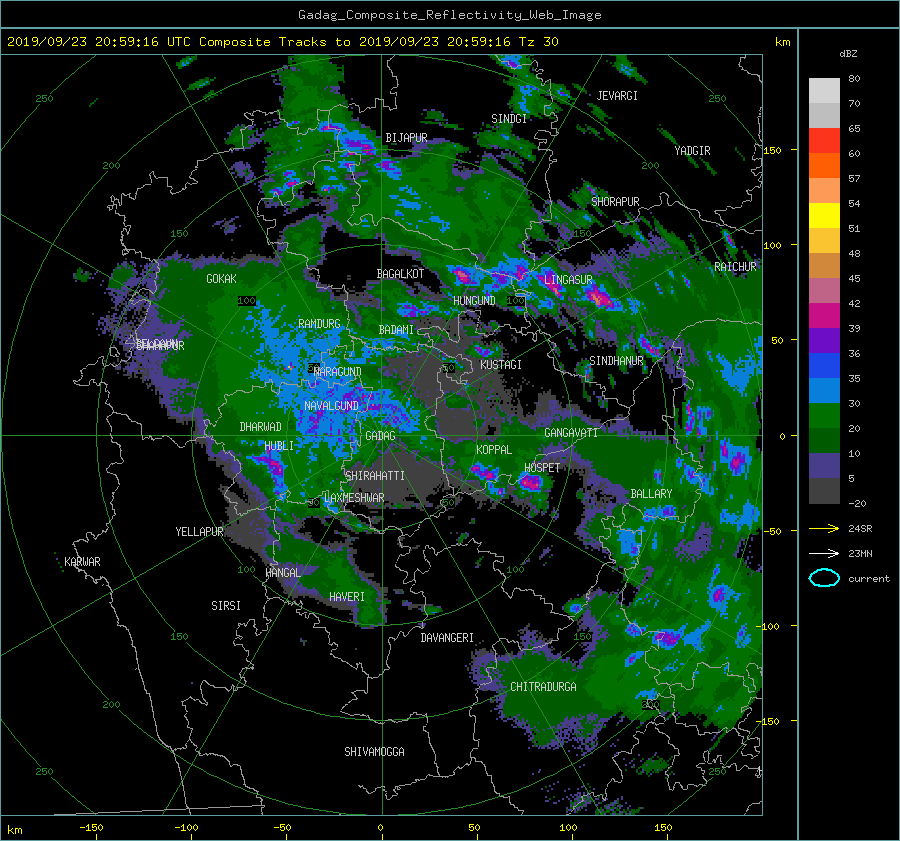Click the yellow 54 dBZ legend swatch
The image size is (900, 841).
point(824,215)
